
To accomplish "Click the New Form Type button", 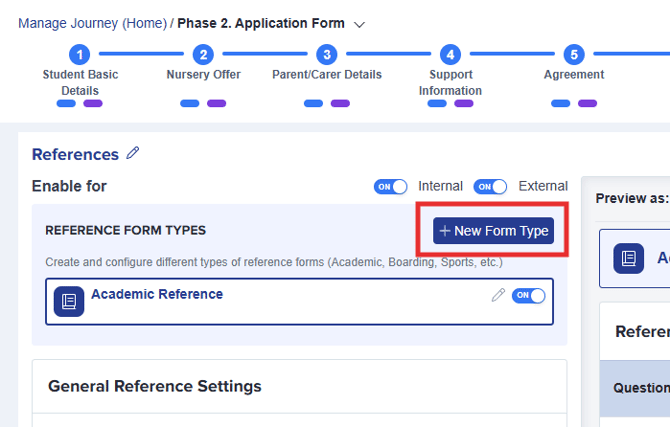I will (493, 231).
